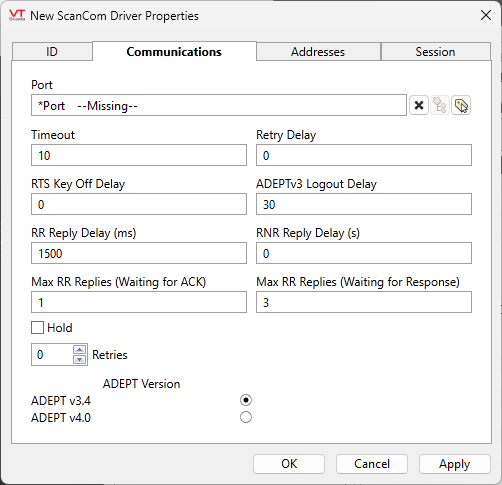The height and width of the screenshot is (485, 502).
Task: Click the Timeout input field
Action: [139, 155]
